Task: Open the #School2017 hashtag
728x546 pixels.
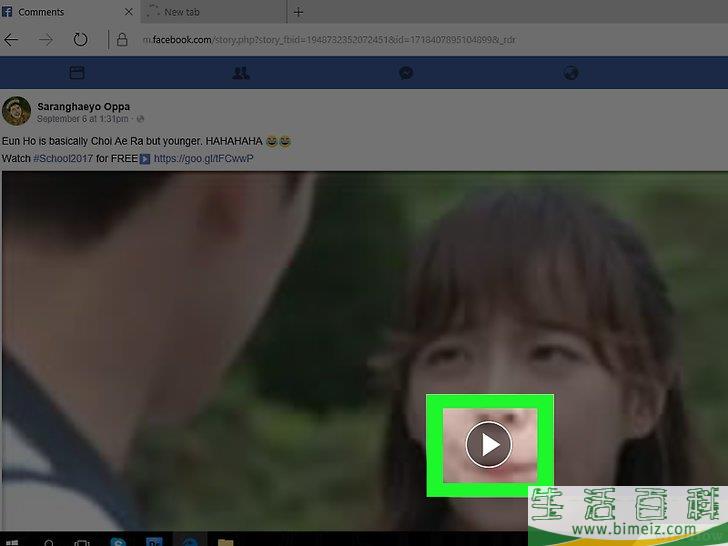Action: click(63, 158)
